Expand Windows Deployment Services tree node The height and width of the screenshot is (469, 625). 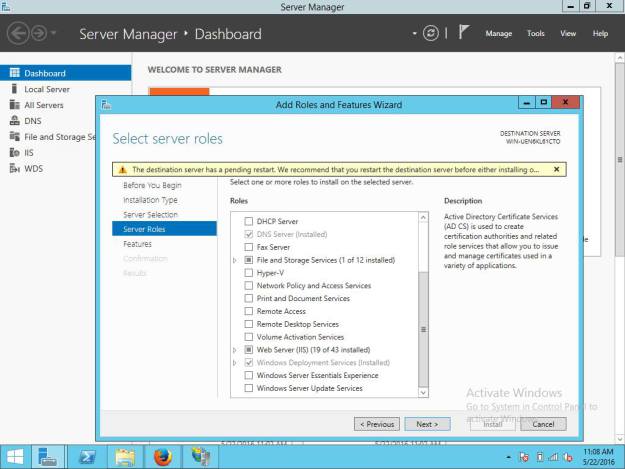[235, 363]
